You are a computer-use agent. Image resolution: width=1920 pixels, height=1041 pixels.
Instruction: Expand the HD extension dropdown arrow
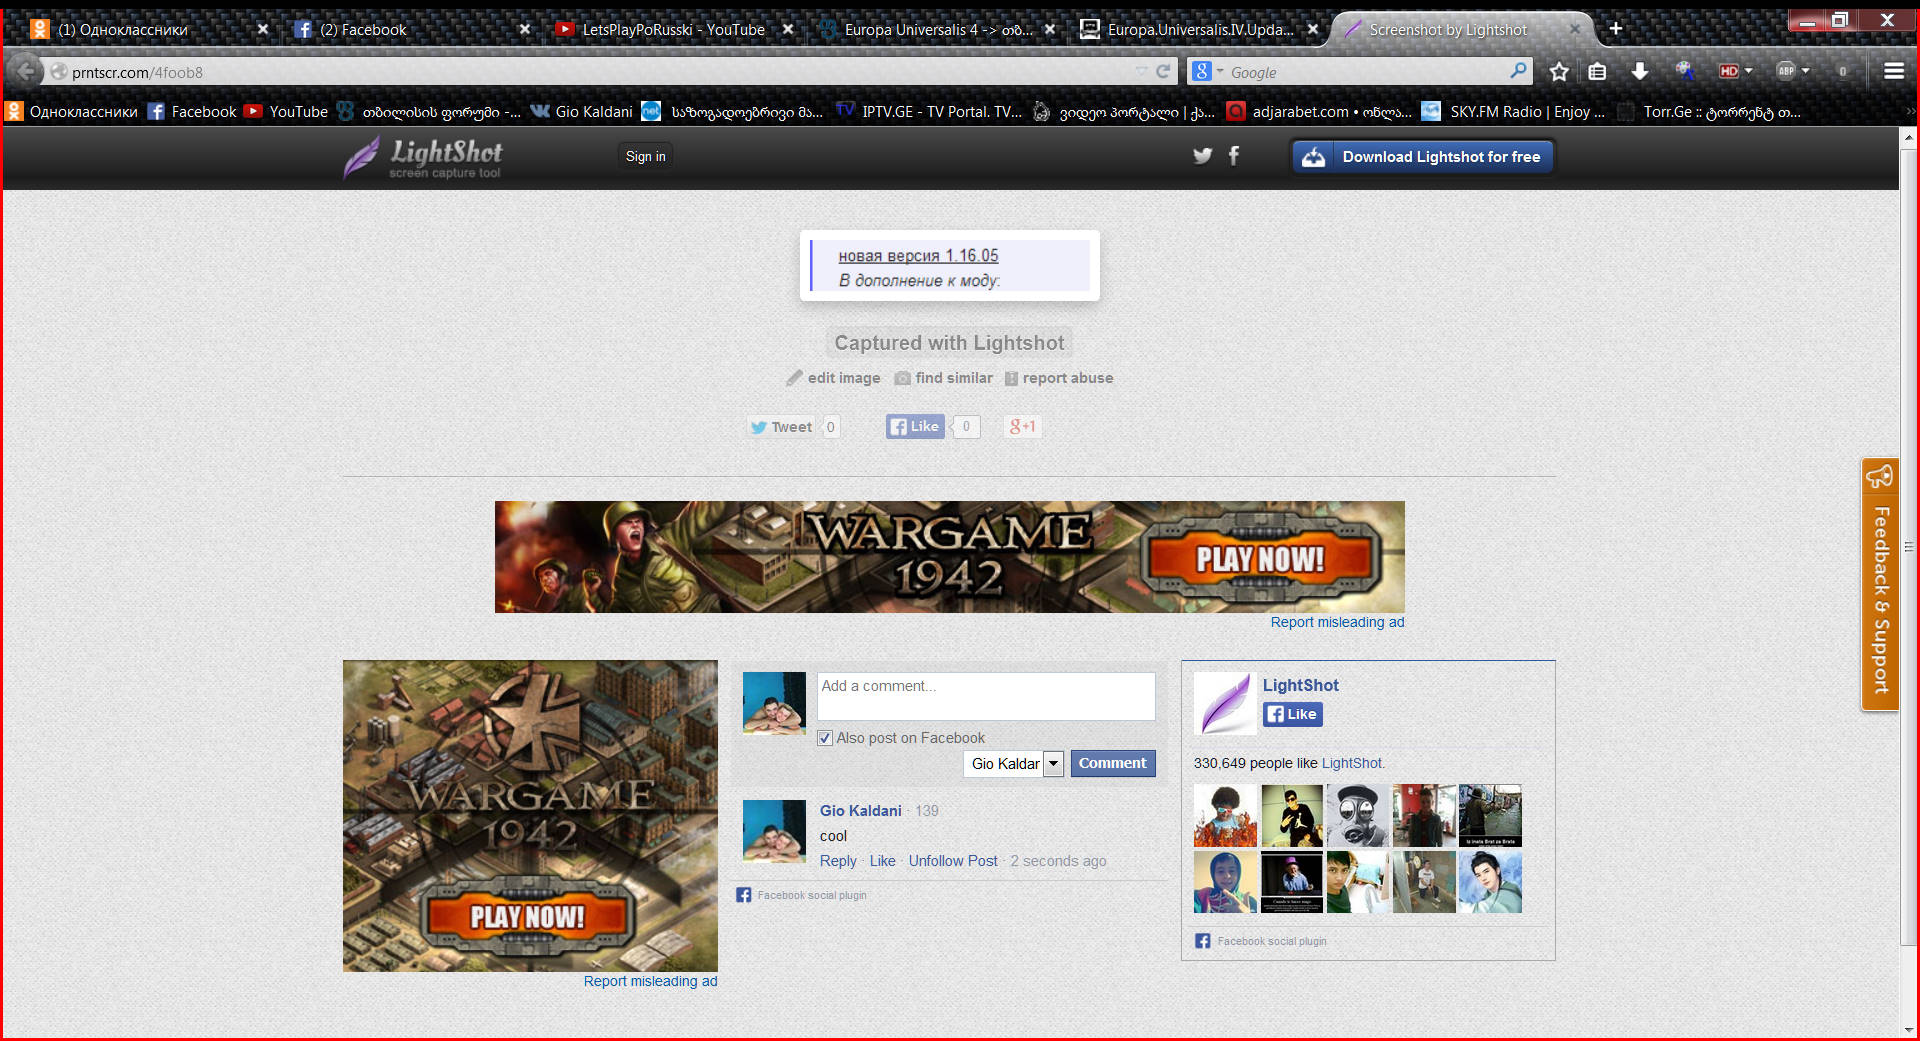[x=1748, y=71]
